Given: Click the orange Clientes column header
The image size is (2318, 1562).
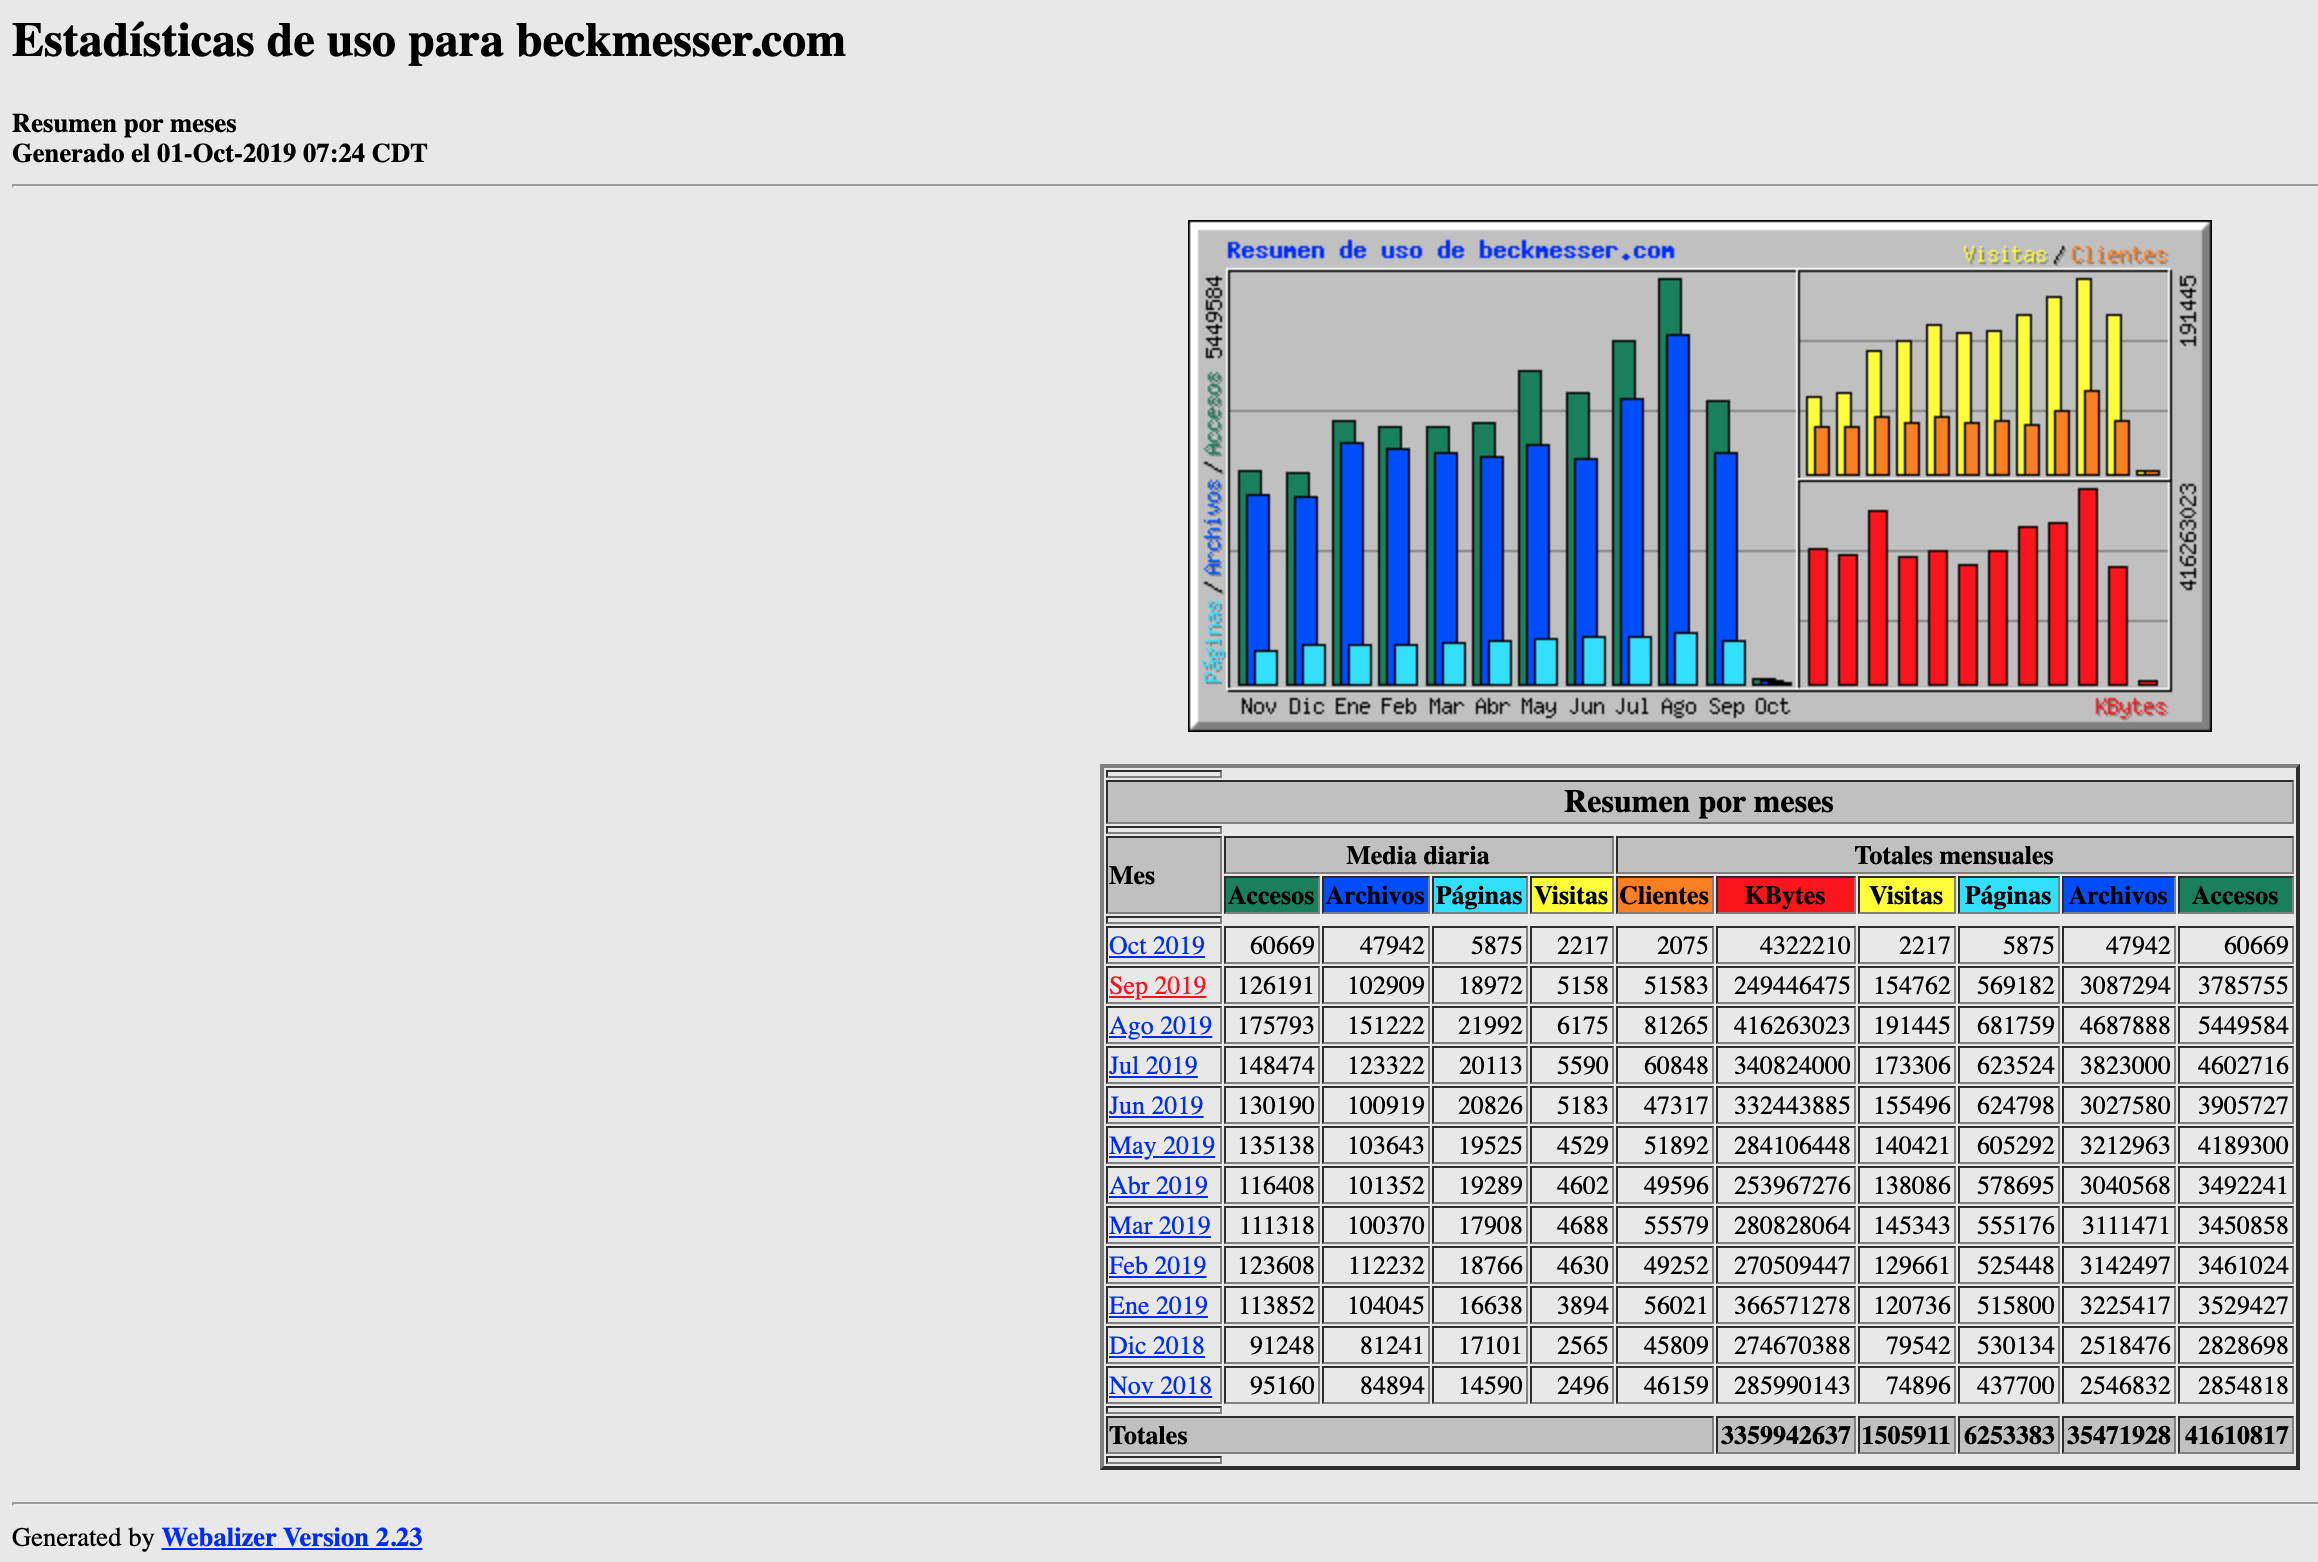Looking at the screenshot, I should point(1664,895).
